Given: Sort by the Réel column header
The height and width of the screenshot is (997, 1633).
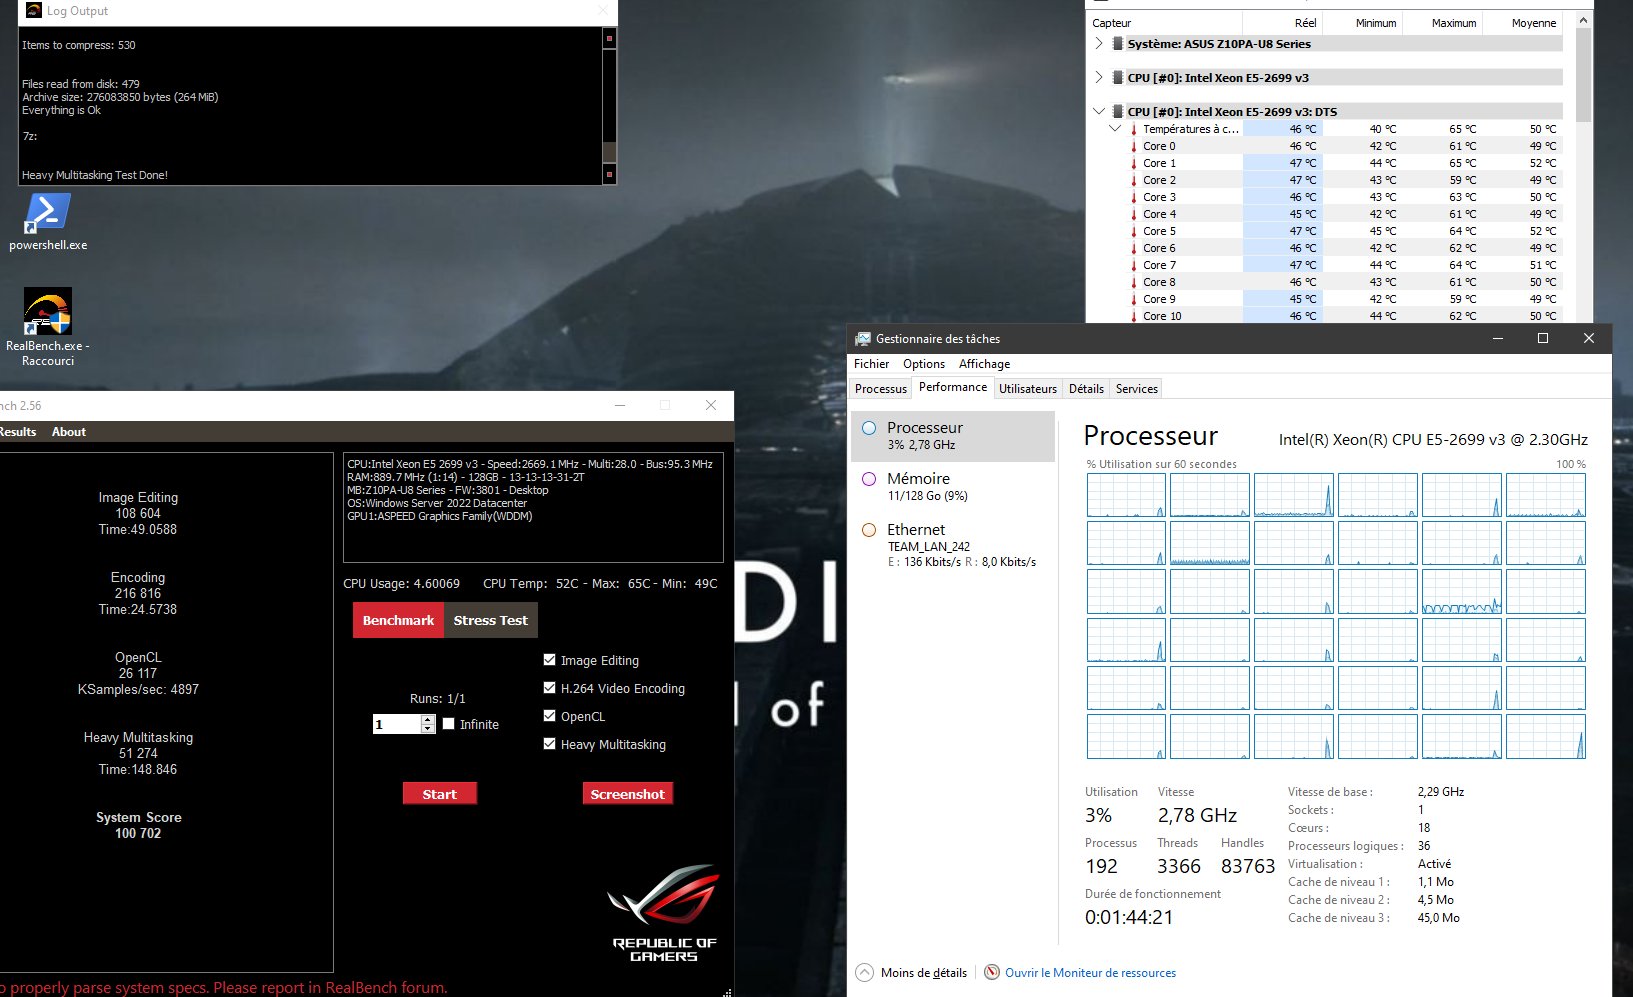Looking at the screenshot, I should click(x=1282, y=22).
